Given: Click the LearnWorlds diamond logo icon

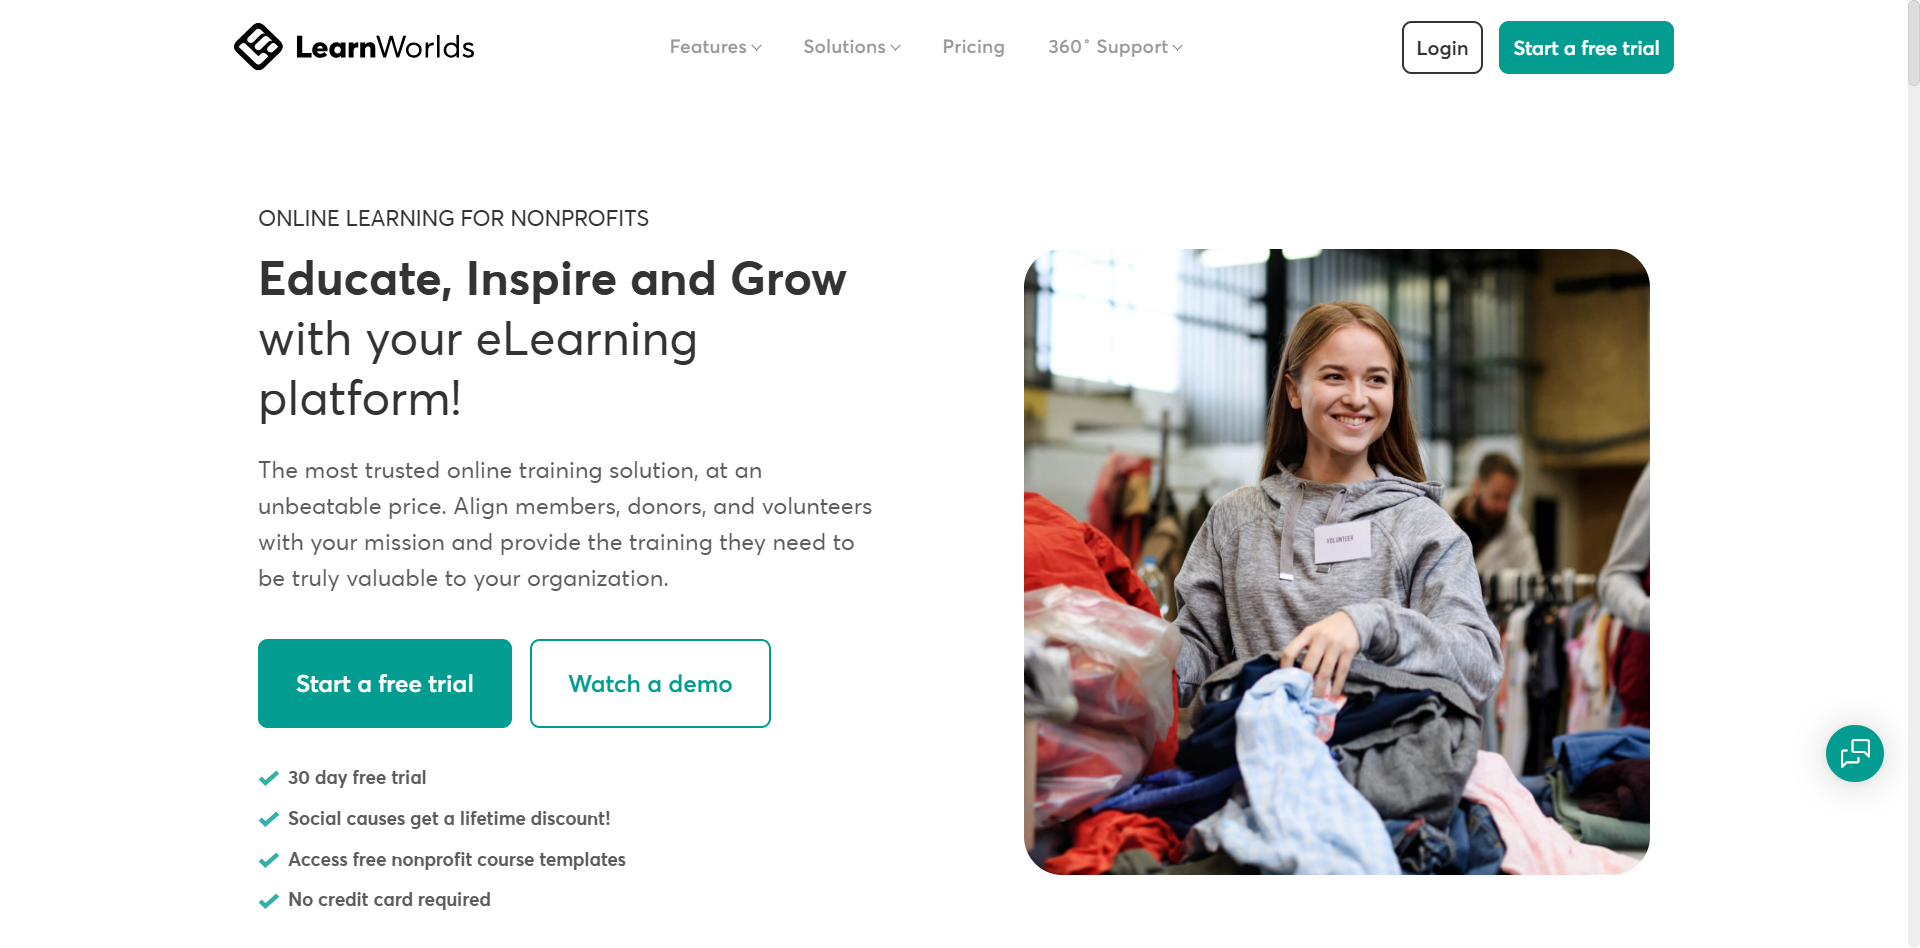Looking at the screenshot, I should tap(258, 47).
